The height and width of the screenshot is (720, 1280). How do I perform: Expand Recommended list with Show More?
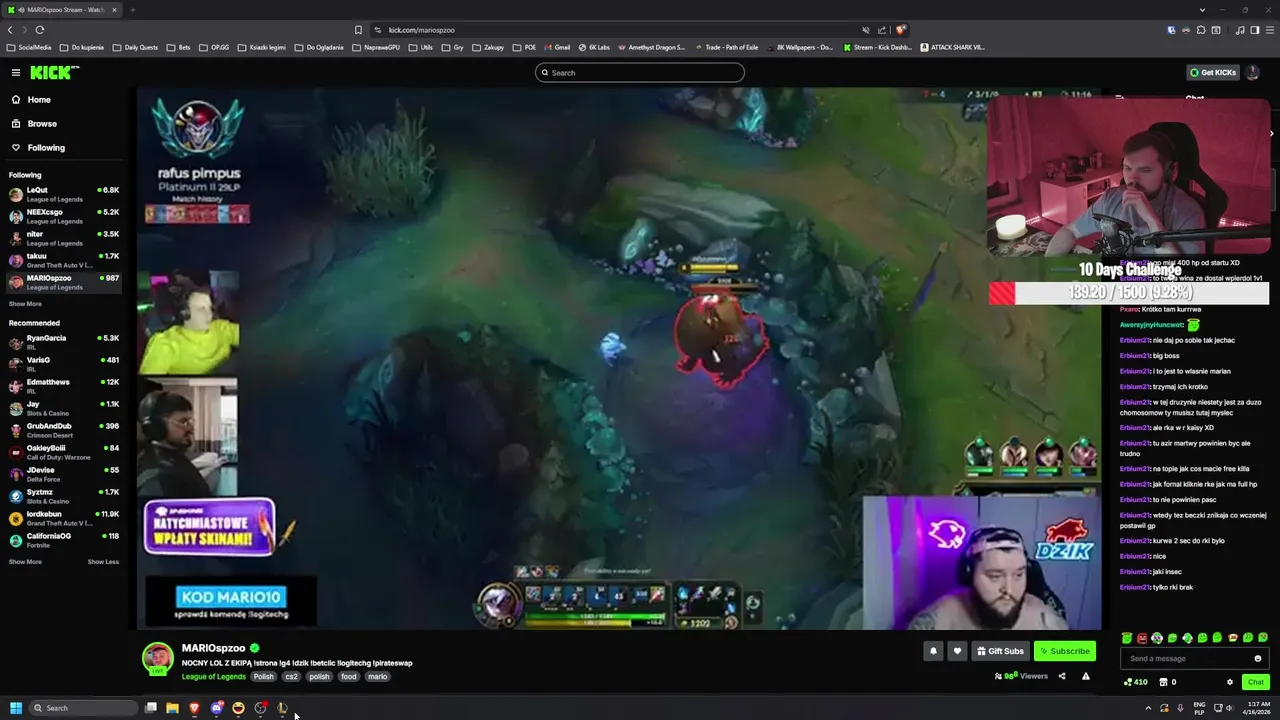[25, 562]
